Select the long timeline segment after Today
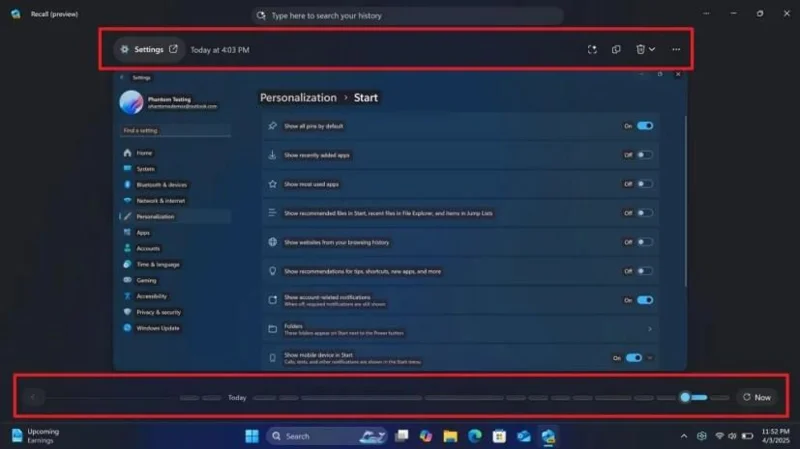The width and height of the screenshot is (800, 449). pos(361,398)
